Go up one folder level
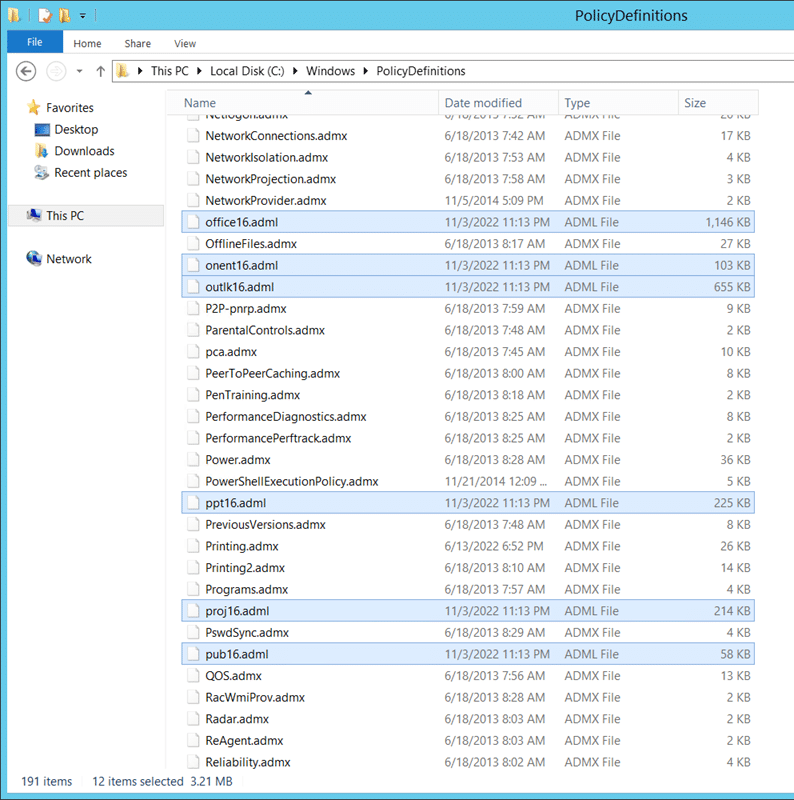This screenshot has height=800, width=794. tap(101, 71)
